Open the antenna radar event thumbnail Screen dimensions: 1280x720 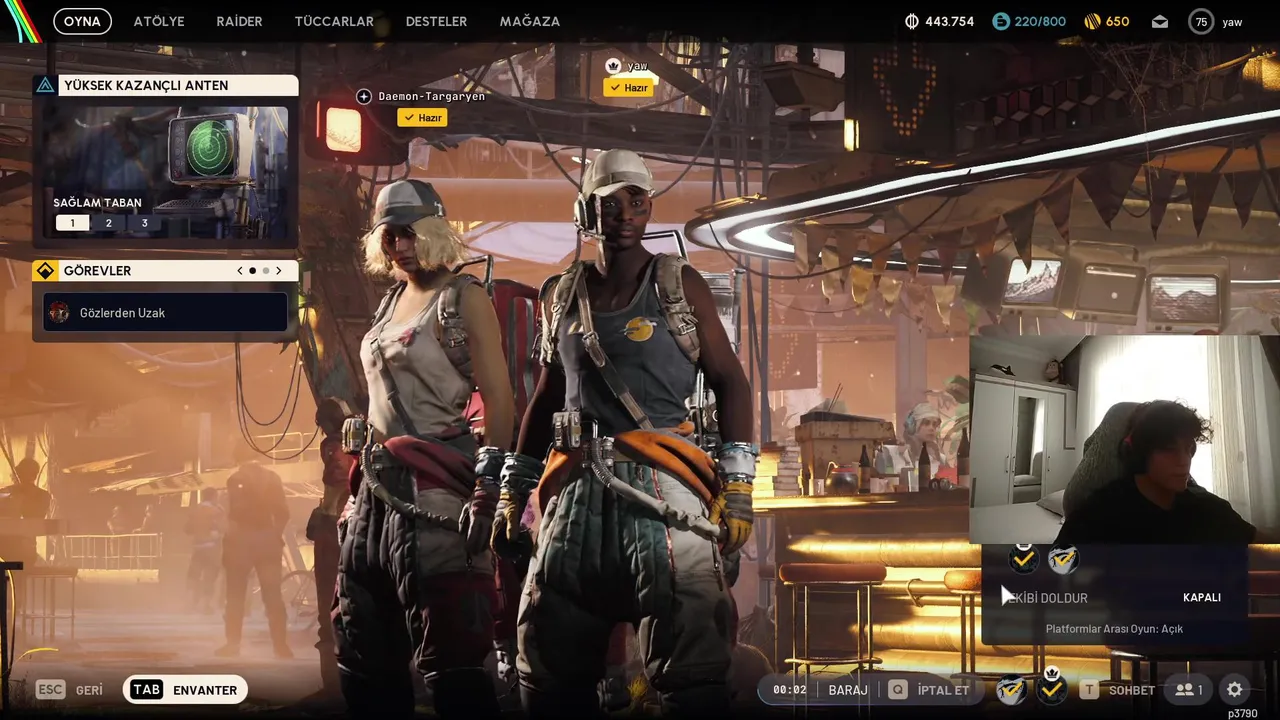point(166,171)
